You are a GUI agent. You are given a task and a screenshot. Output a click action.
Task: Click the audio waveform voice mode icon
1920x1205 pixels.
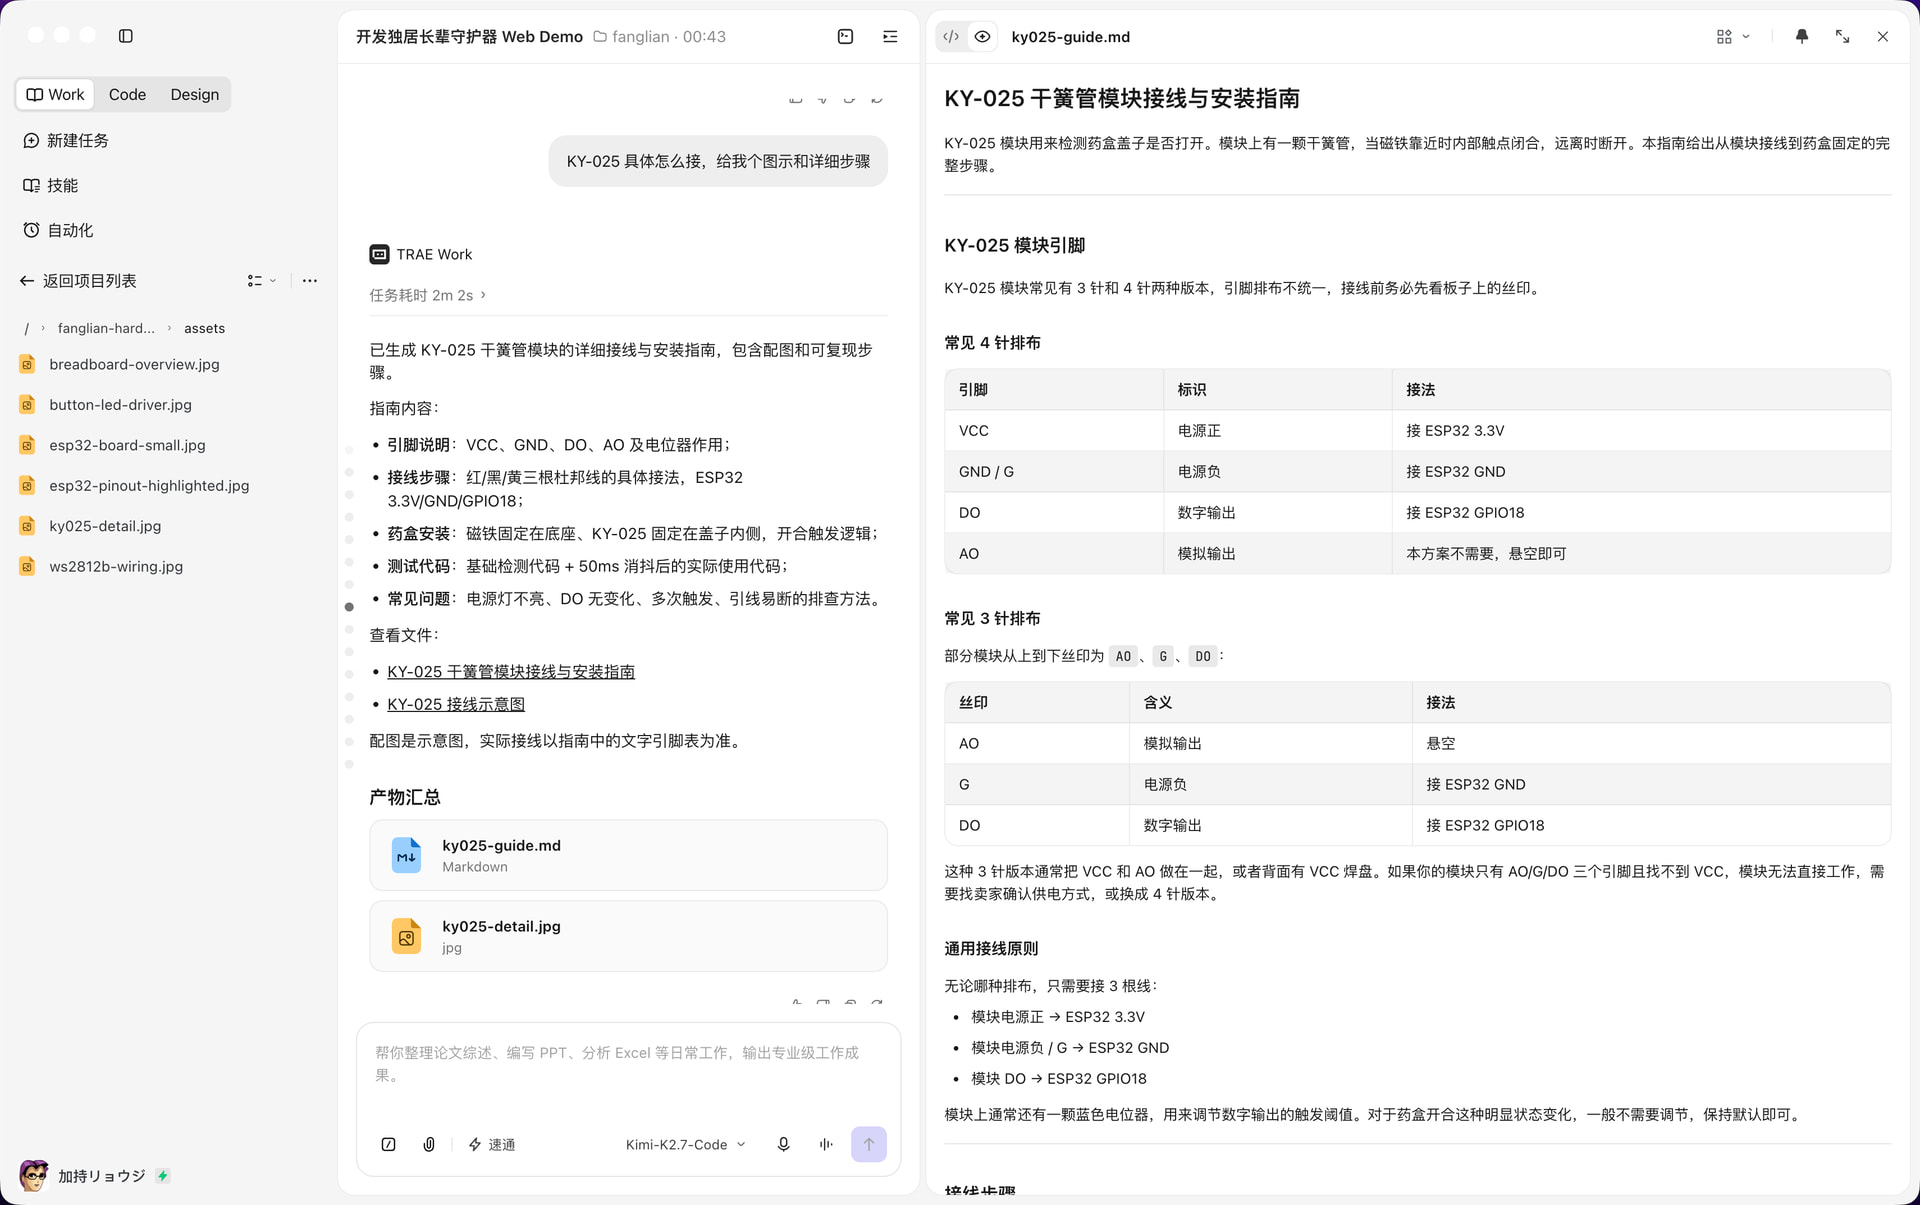tap(826, 1145)
